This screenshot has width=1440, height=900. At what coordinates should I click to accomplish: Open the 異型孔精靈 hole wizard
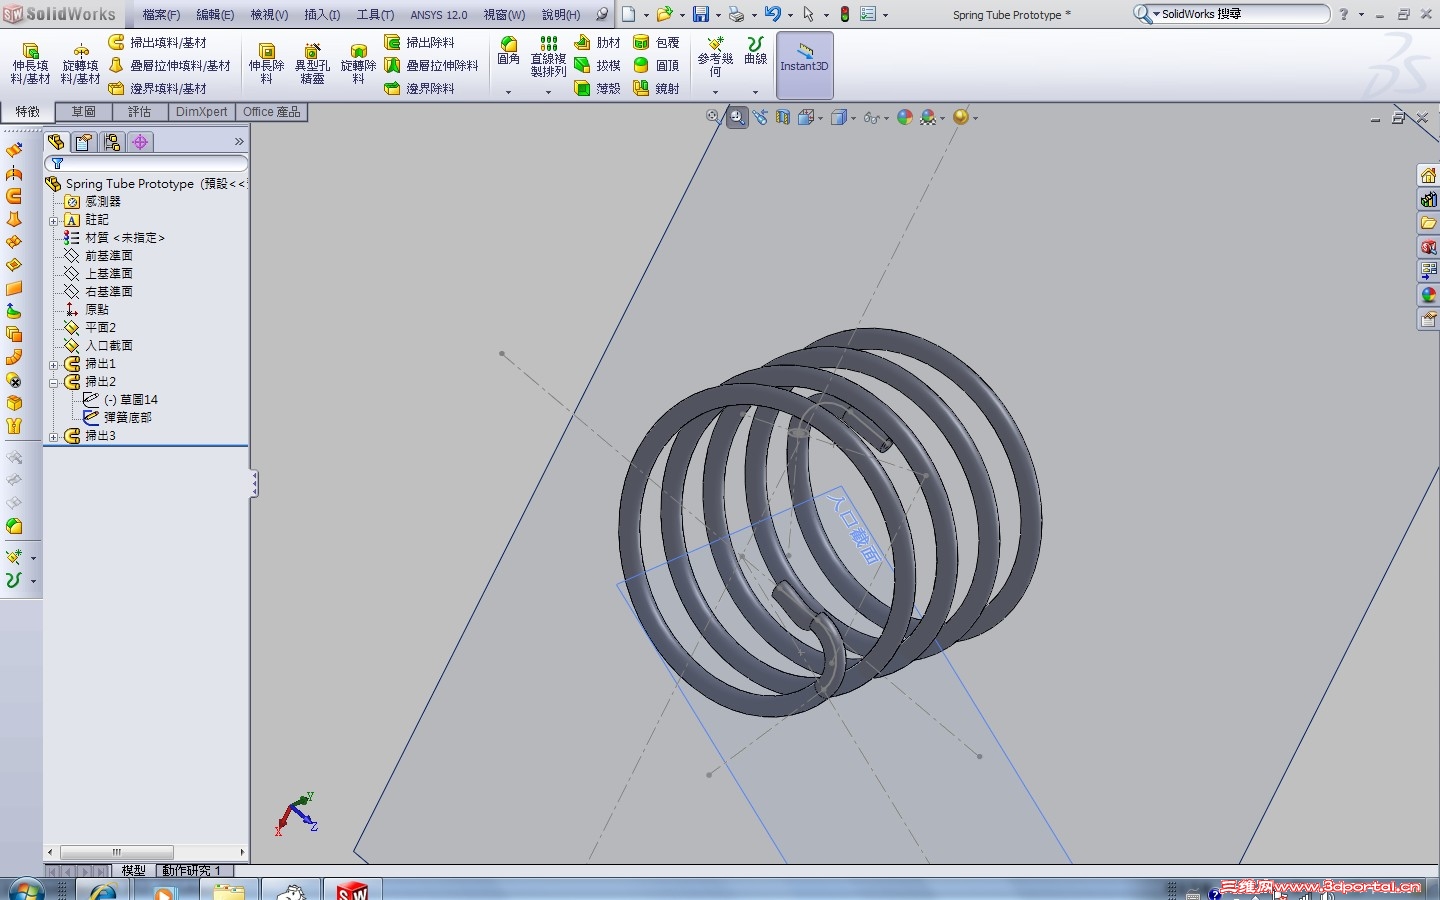(x=312, y=64)
